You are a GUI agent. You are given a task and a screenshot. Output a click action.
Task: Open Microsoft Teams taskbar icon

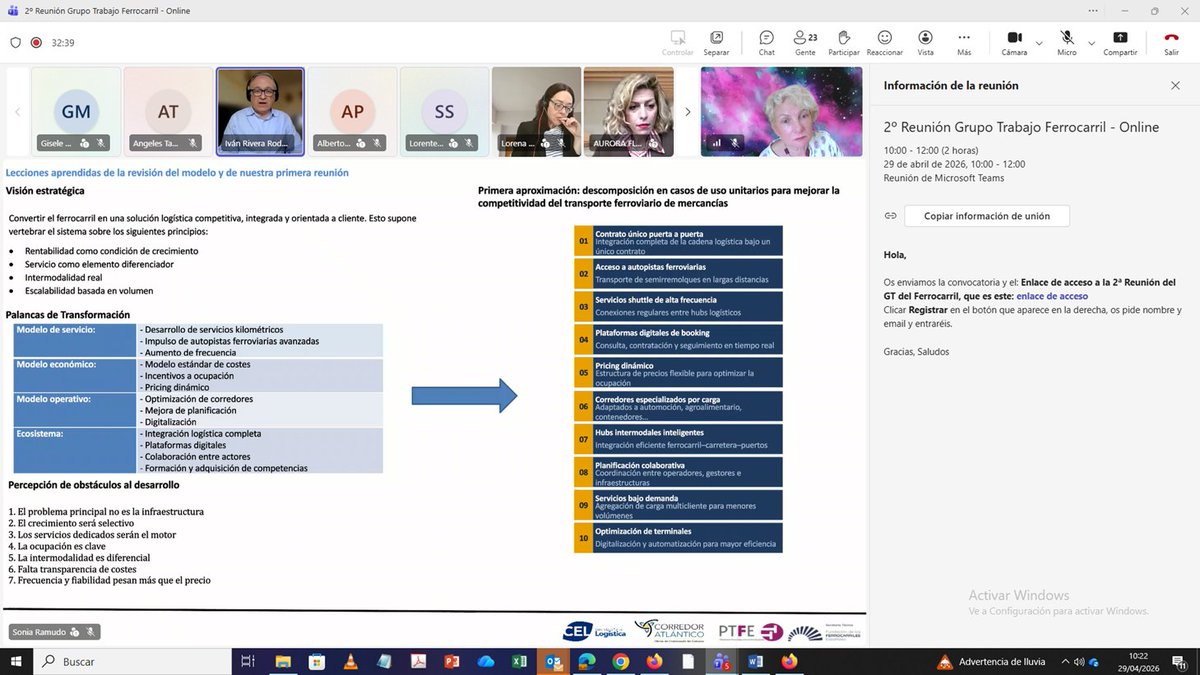721,661
